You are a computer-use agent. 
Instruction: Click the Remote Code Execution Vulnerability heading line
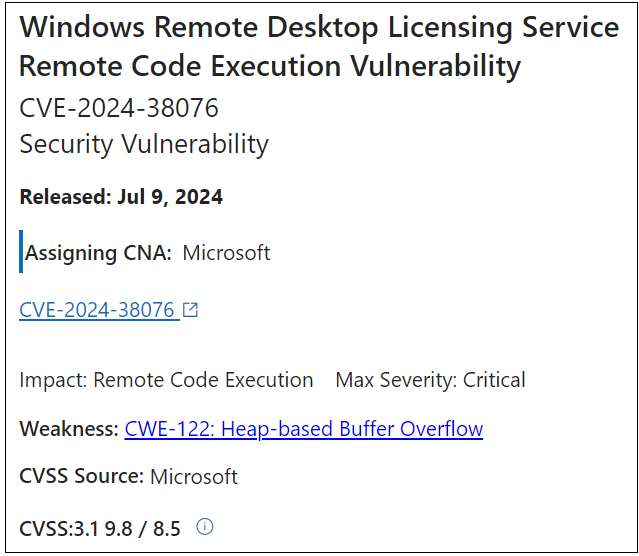tap(270, 66)
